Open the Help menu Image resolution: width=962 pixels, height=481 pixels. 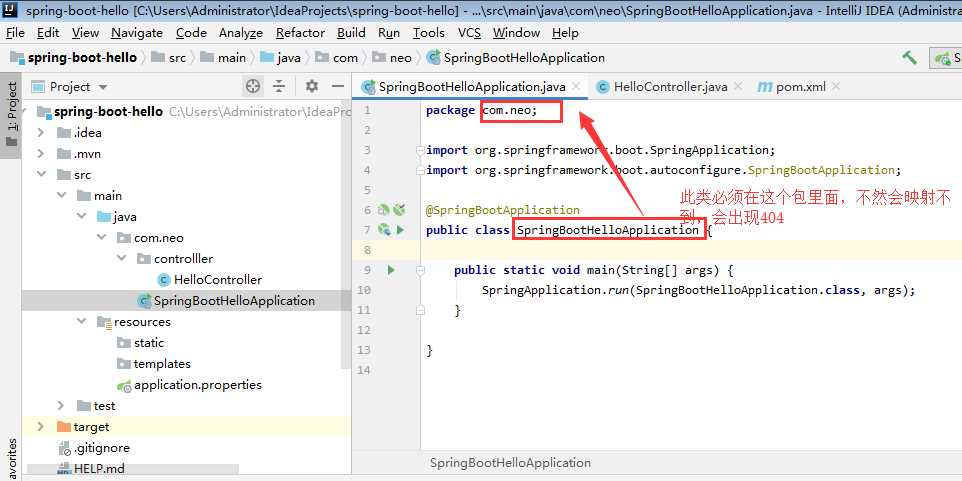pyautogui.click(x=565, y=33)
